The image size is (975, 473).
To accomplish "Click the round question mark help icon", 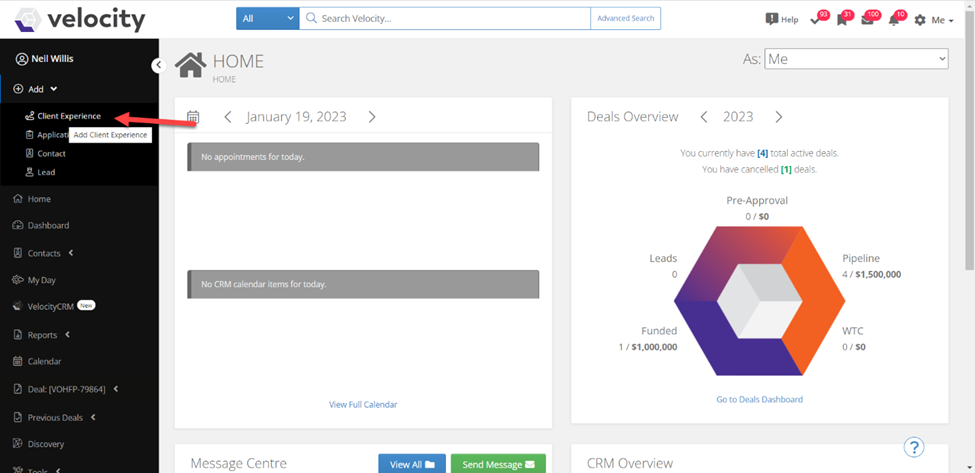I will coord(914,447).
